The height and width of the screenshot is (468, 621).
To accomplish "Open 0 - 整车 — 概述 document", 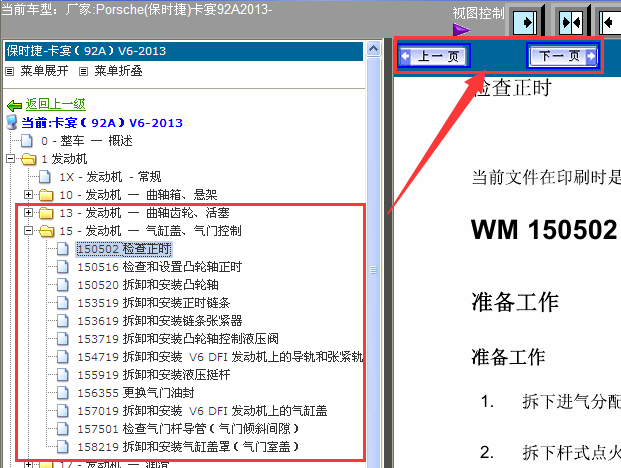I will pyautogui.click(x=87, y=141).
